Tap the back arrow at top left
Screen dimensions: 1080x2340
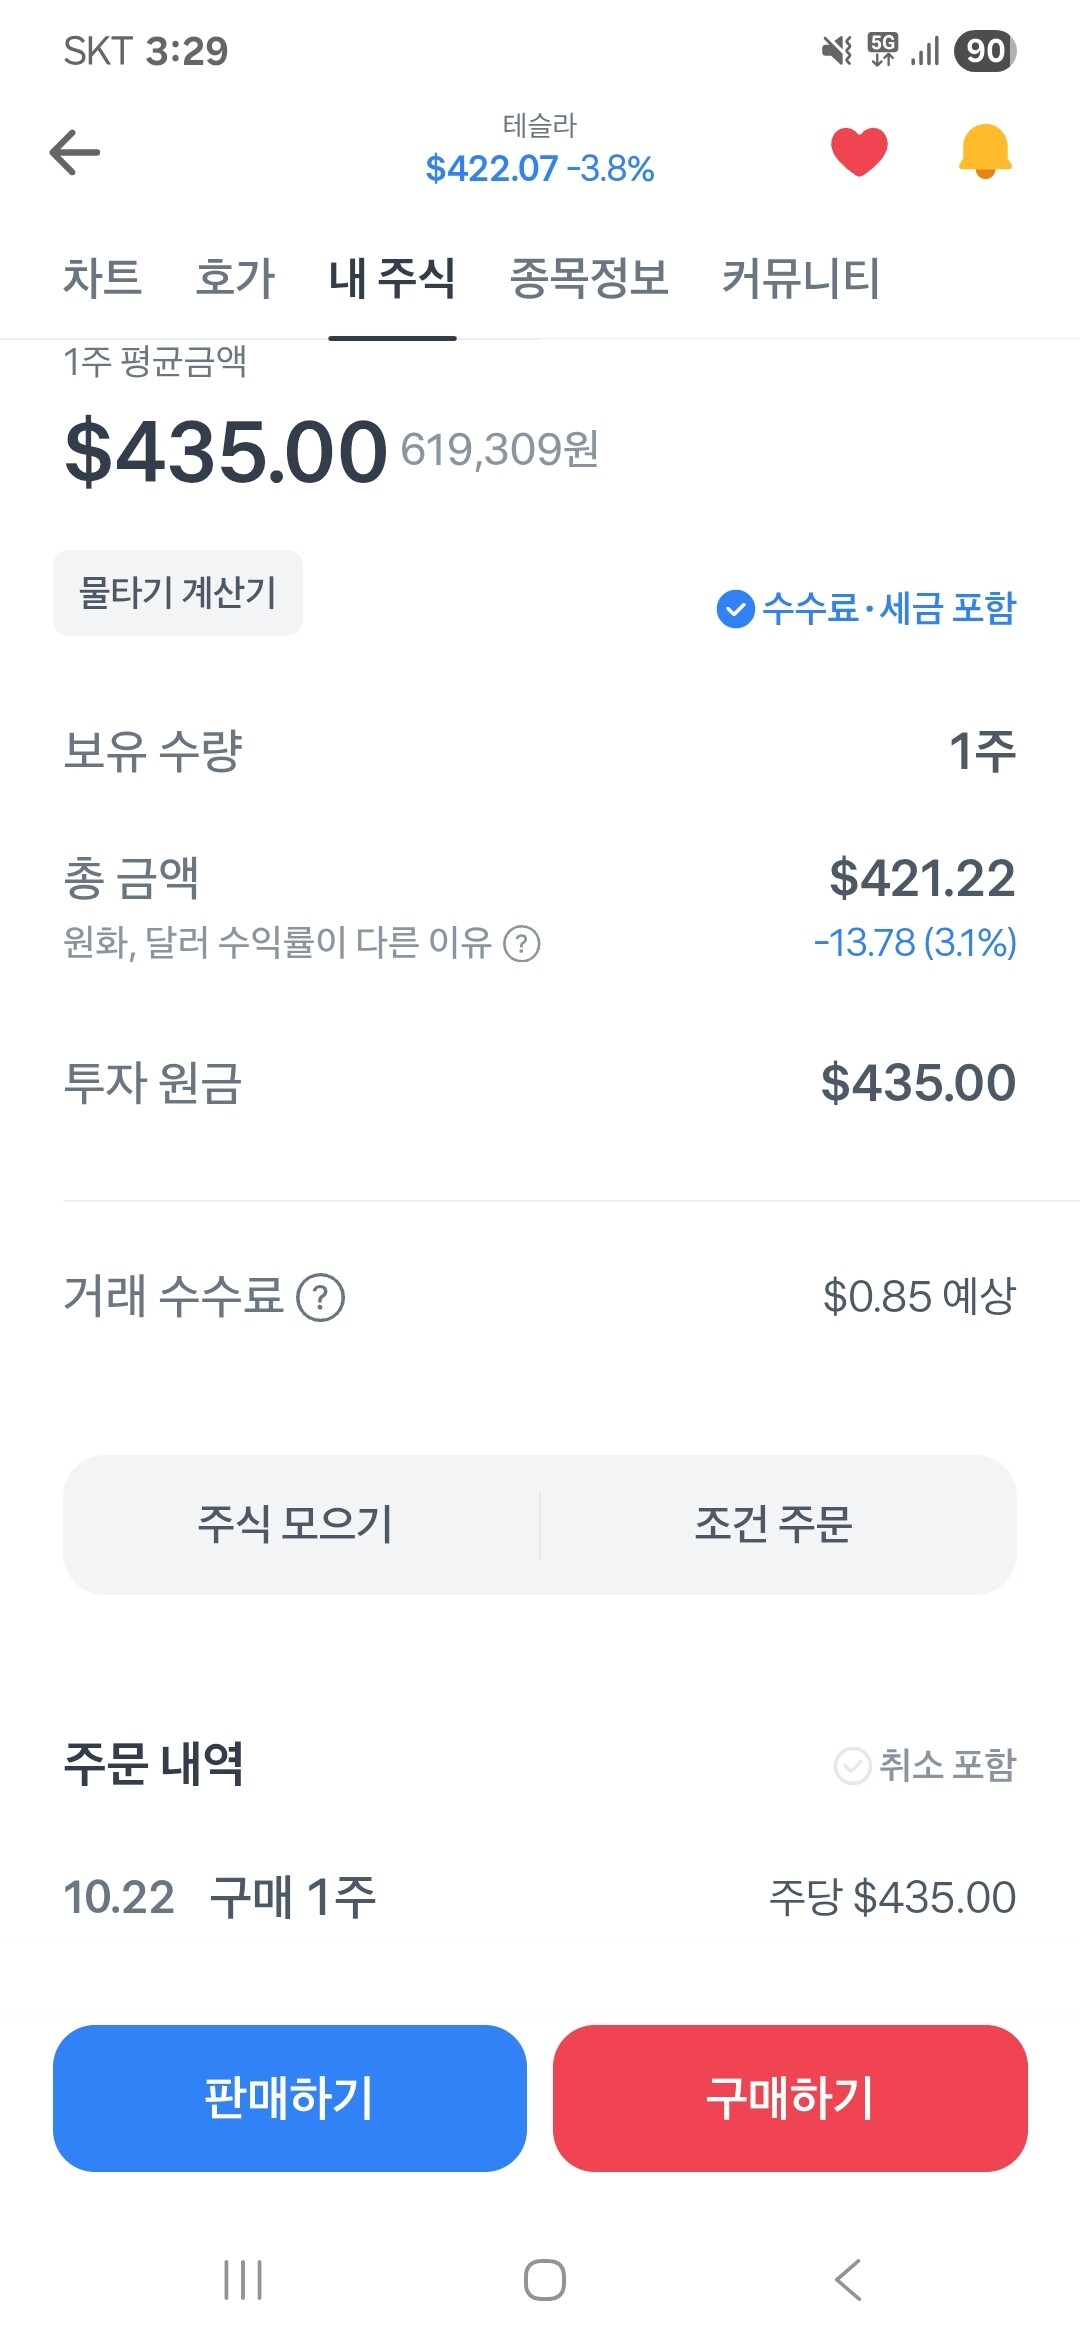[x=75, y=153]
